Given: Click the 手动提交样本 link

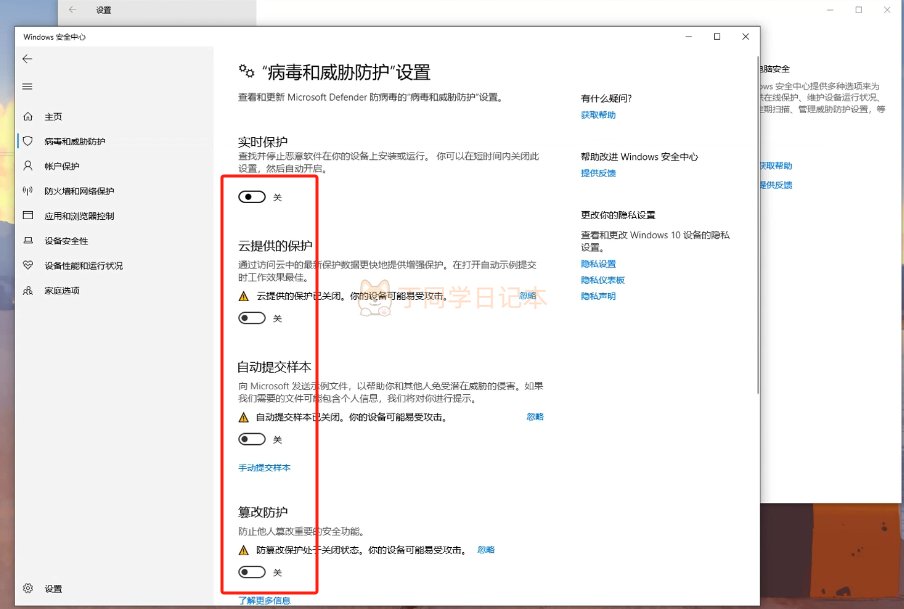Looking at the screenshot, I should point(264,468).
